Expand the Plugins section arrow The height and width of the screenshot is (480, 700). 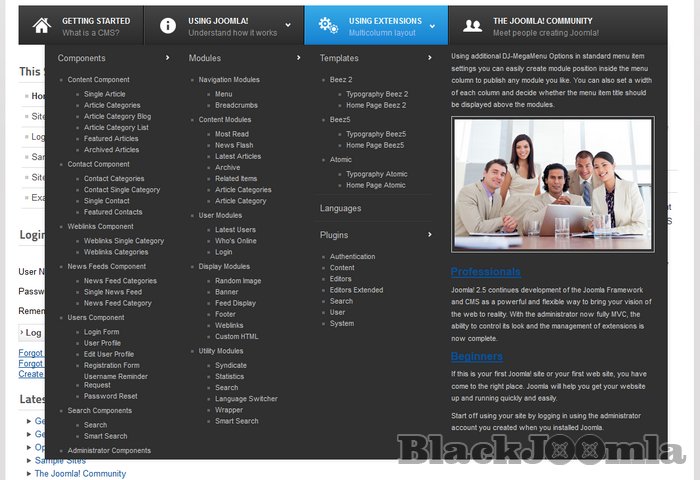pyautogui.click(x=429, y=235)
